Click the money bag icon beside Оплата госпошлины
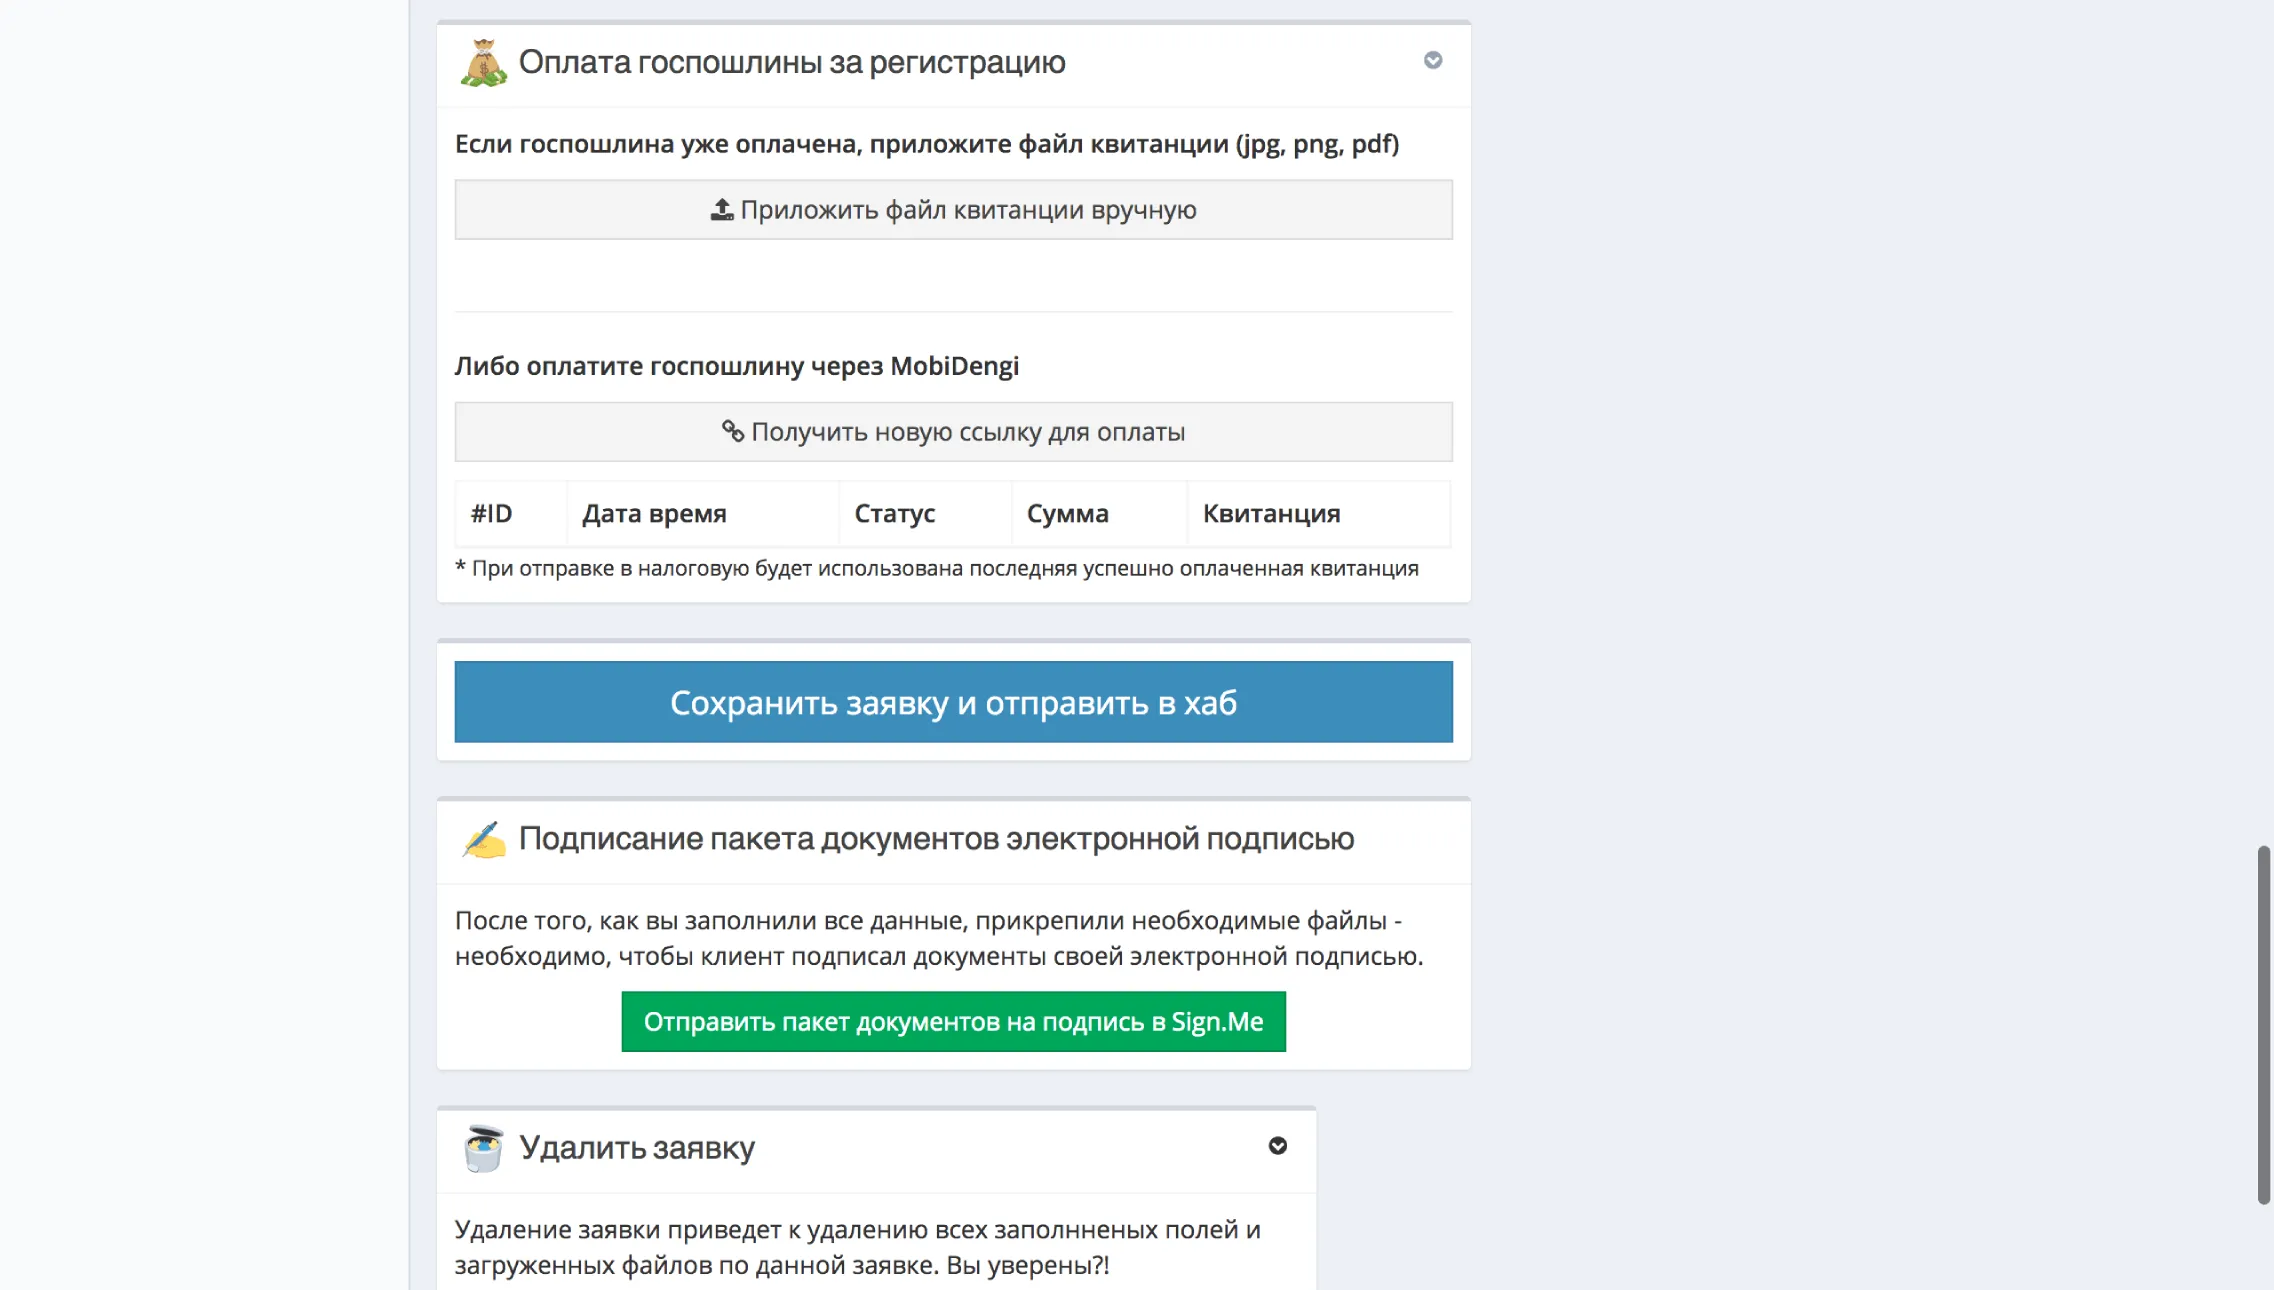The image size is (2274, 1290). point(484,63)
